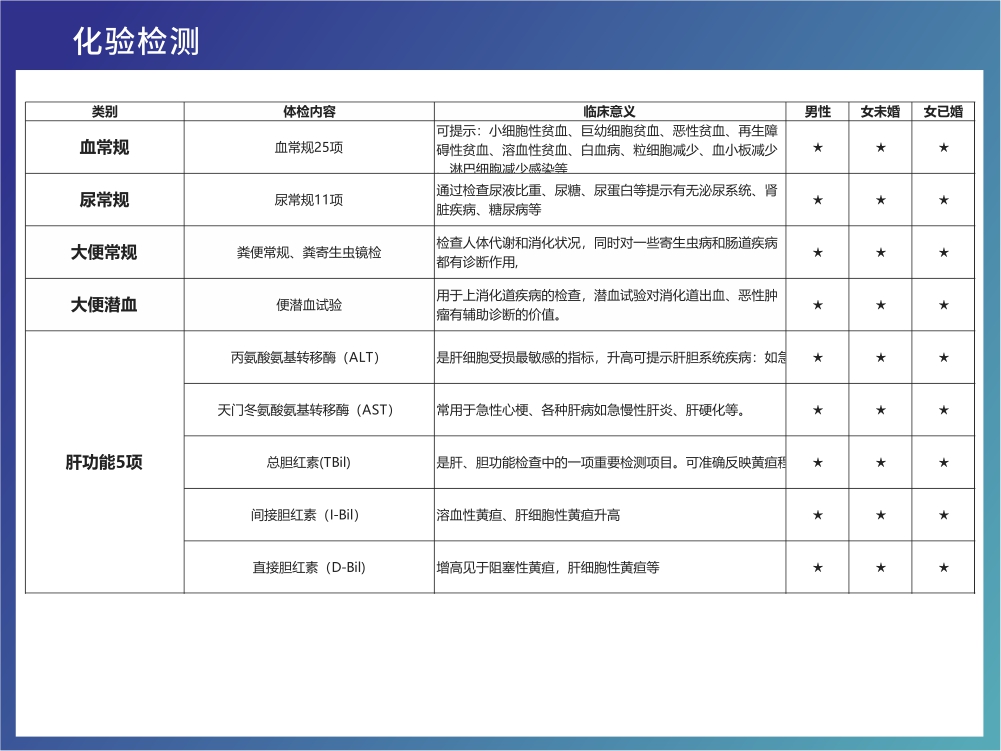
Task: Click the 男性 star in 尿常规 row
Action: point(817,200)
